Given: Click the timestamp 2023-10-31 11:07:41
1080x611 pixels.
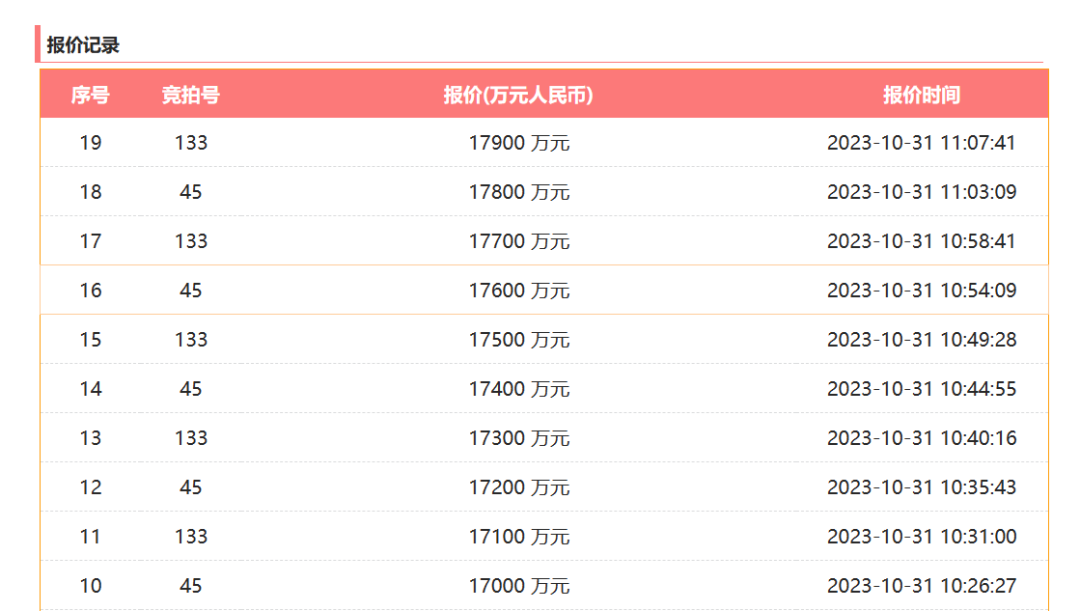Looking at the screenshot, I should 921,143.
